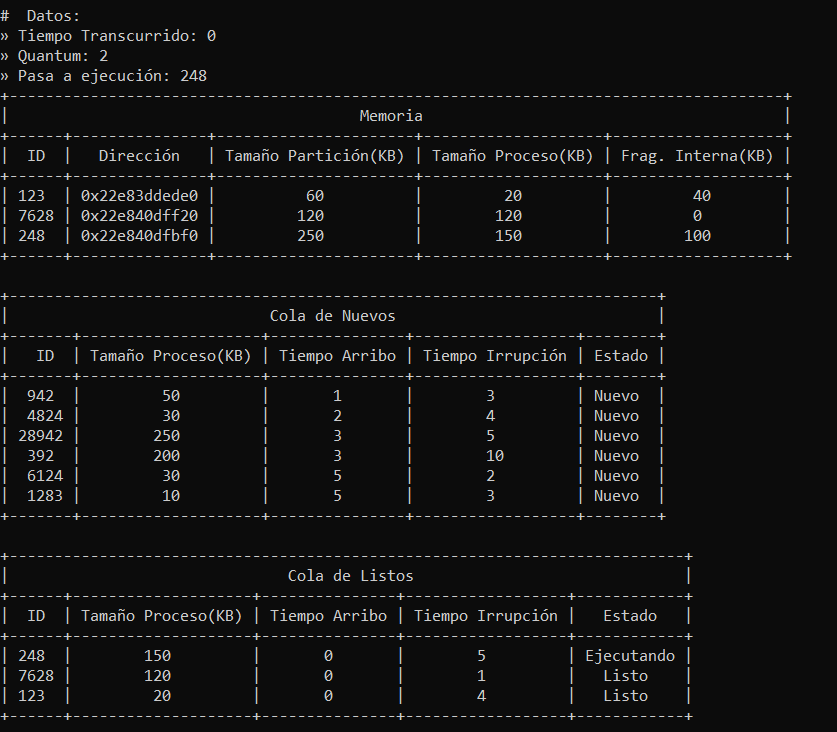
Task: Click internal fragmentation value 40
Action: [702, 196]
